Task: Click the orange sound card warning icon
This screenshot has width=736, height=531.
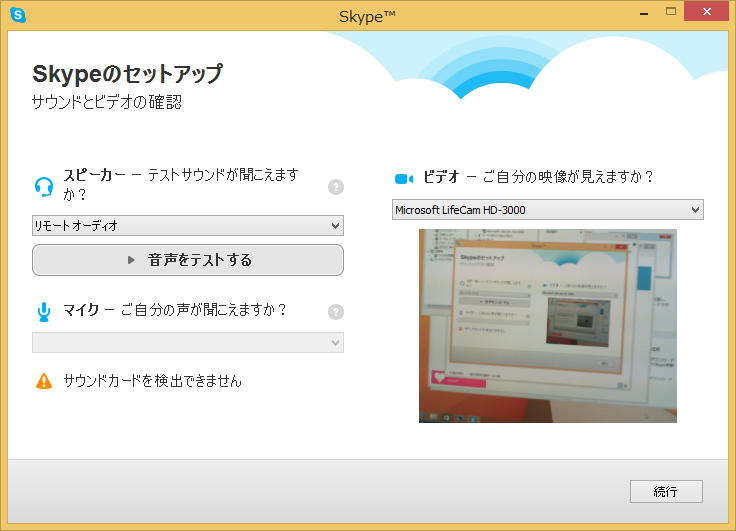Action: point(44,381)
